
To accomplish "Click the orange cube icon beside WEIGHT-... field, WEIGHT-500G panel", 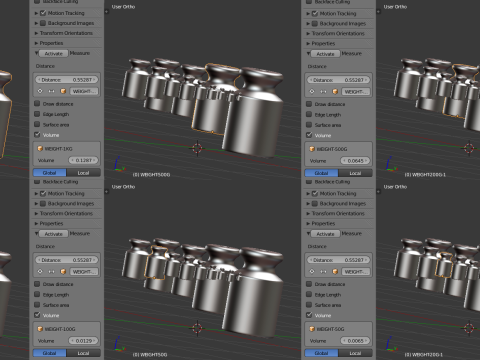I will [335, 91].
